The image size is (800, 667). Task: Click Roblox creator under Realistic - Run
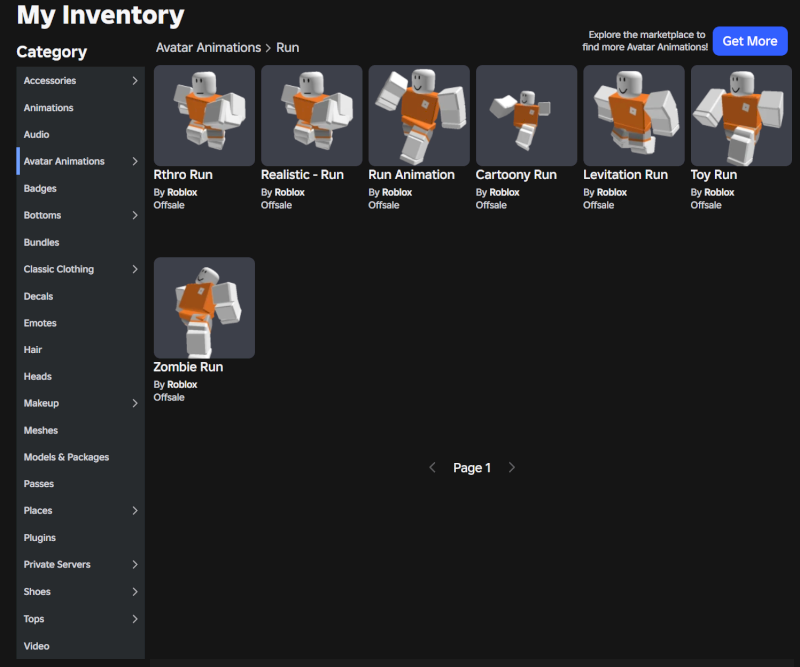point(289,192)
